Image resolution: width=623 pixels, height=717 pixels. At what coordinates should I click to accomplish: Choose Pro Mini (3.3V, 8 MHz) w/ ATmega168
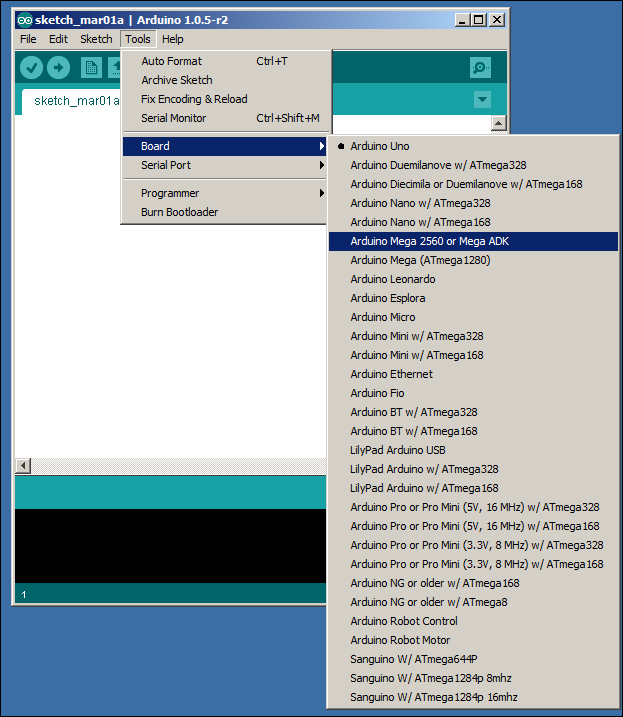pyautogui.click(x=473, y=564)
